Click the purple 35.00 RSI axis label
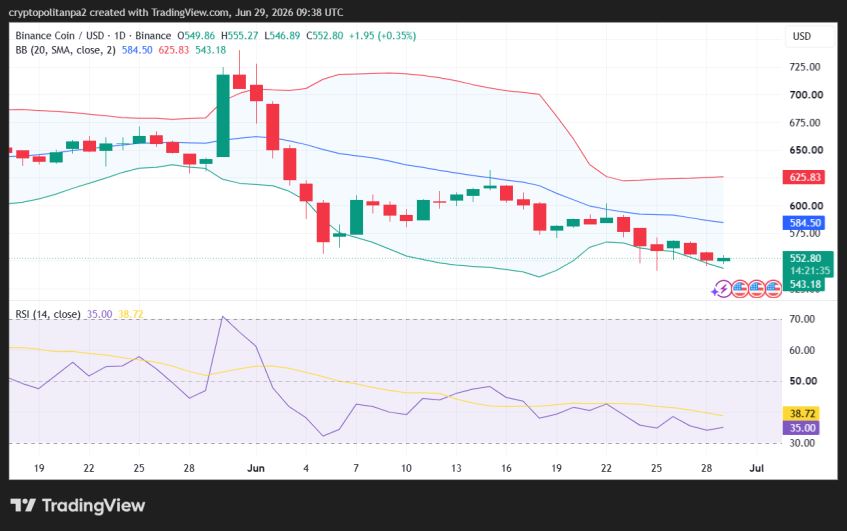Screen dimensions: 847x531 [x=802, y=428]
